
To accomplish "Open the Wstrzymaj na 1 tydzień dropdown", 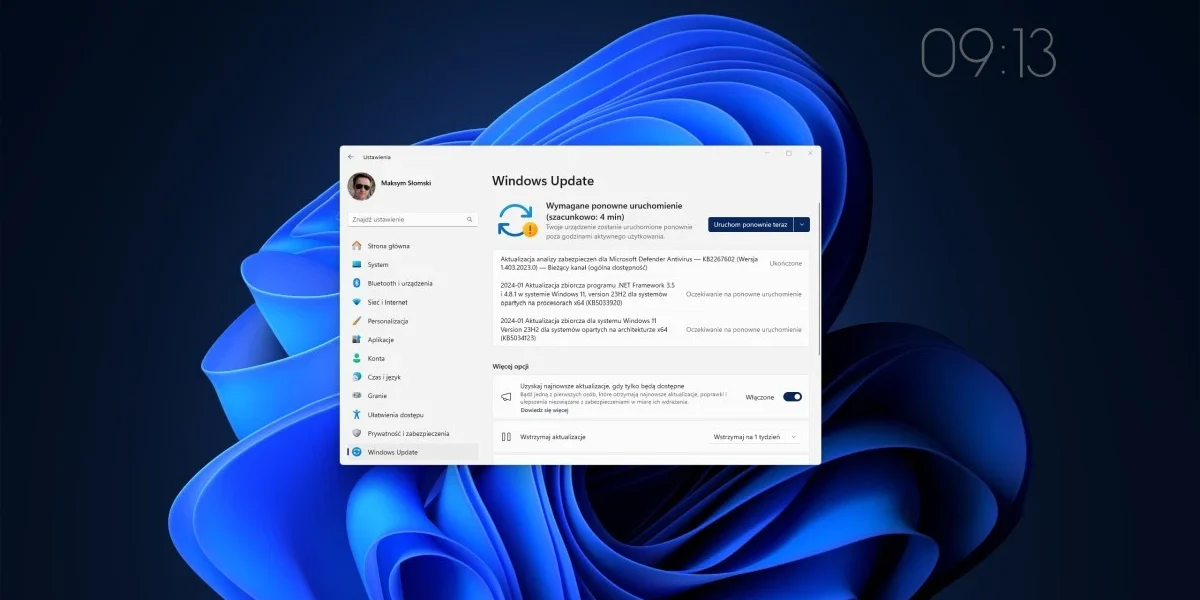I will (x=752, y=437).
